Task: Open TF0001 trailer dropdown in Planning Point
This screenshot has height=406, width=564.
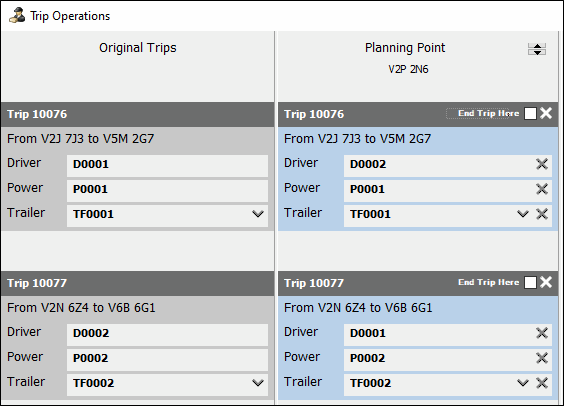Action: [x=523, y=214]
